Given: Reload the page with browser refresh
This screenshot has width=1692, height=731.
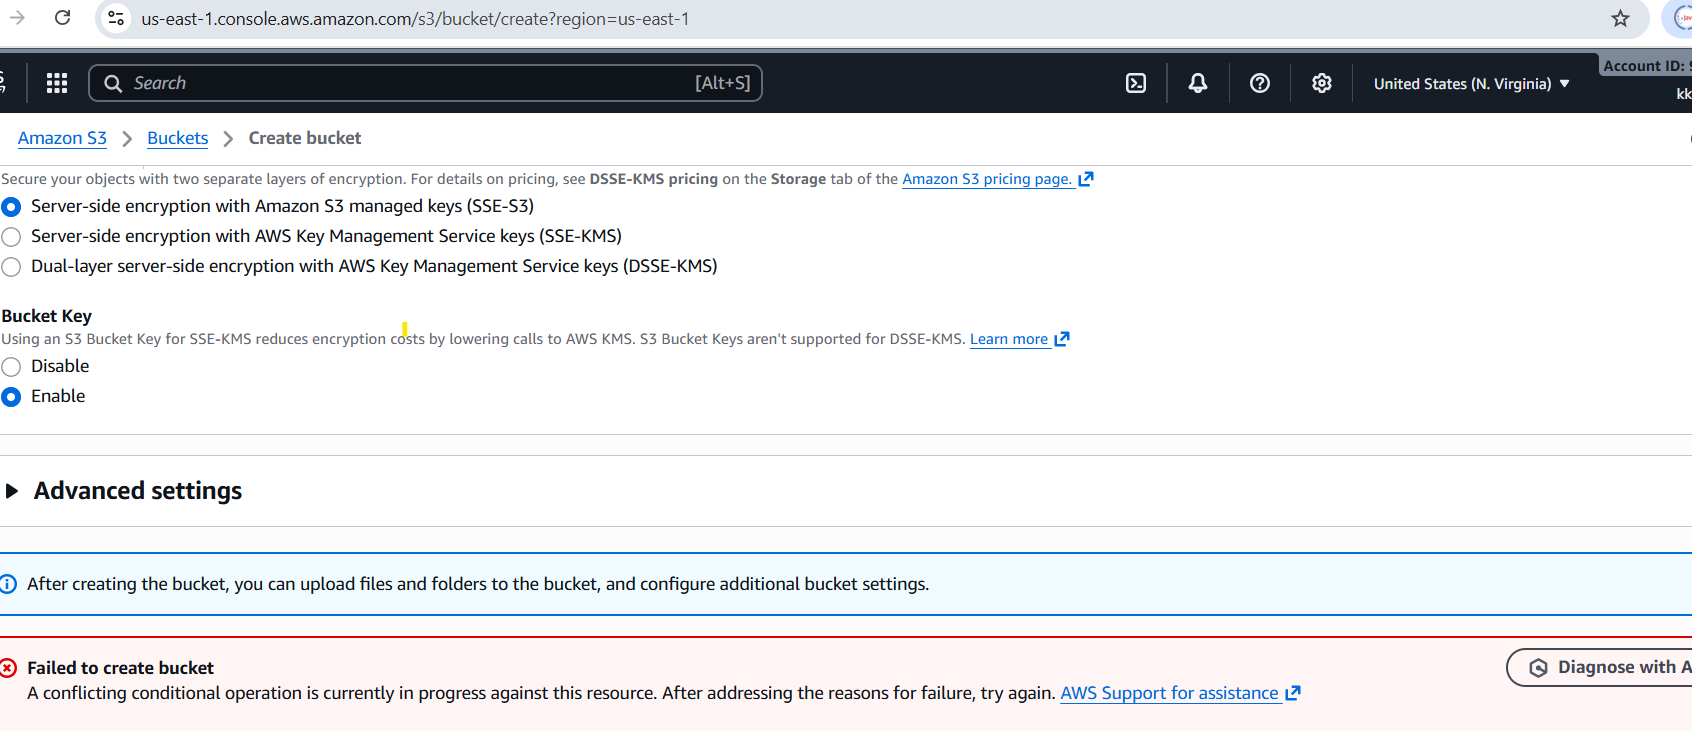Looking at the screenshot, I should (62, 18).
